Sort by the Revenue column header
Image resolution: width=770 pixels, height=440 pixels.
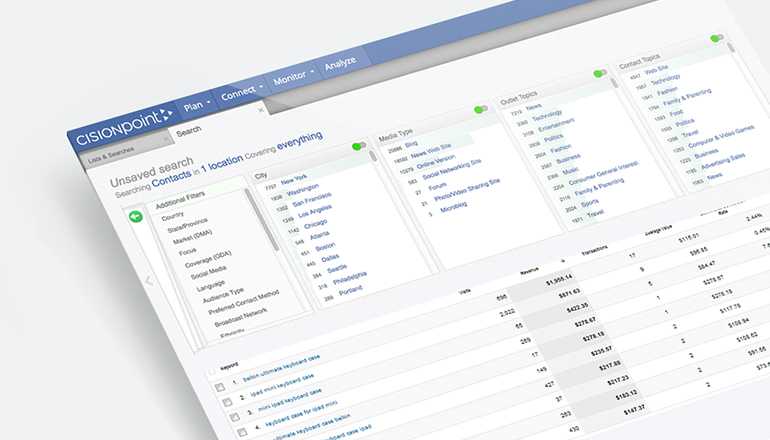[530, 271]
